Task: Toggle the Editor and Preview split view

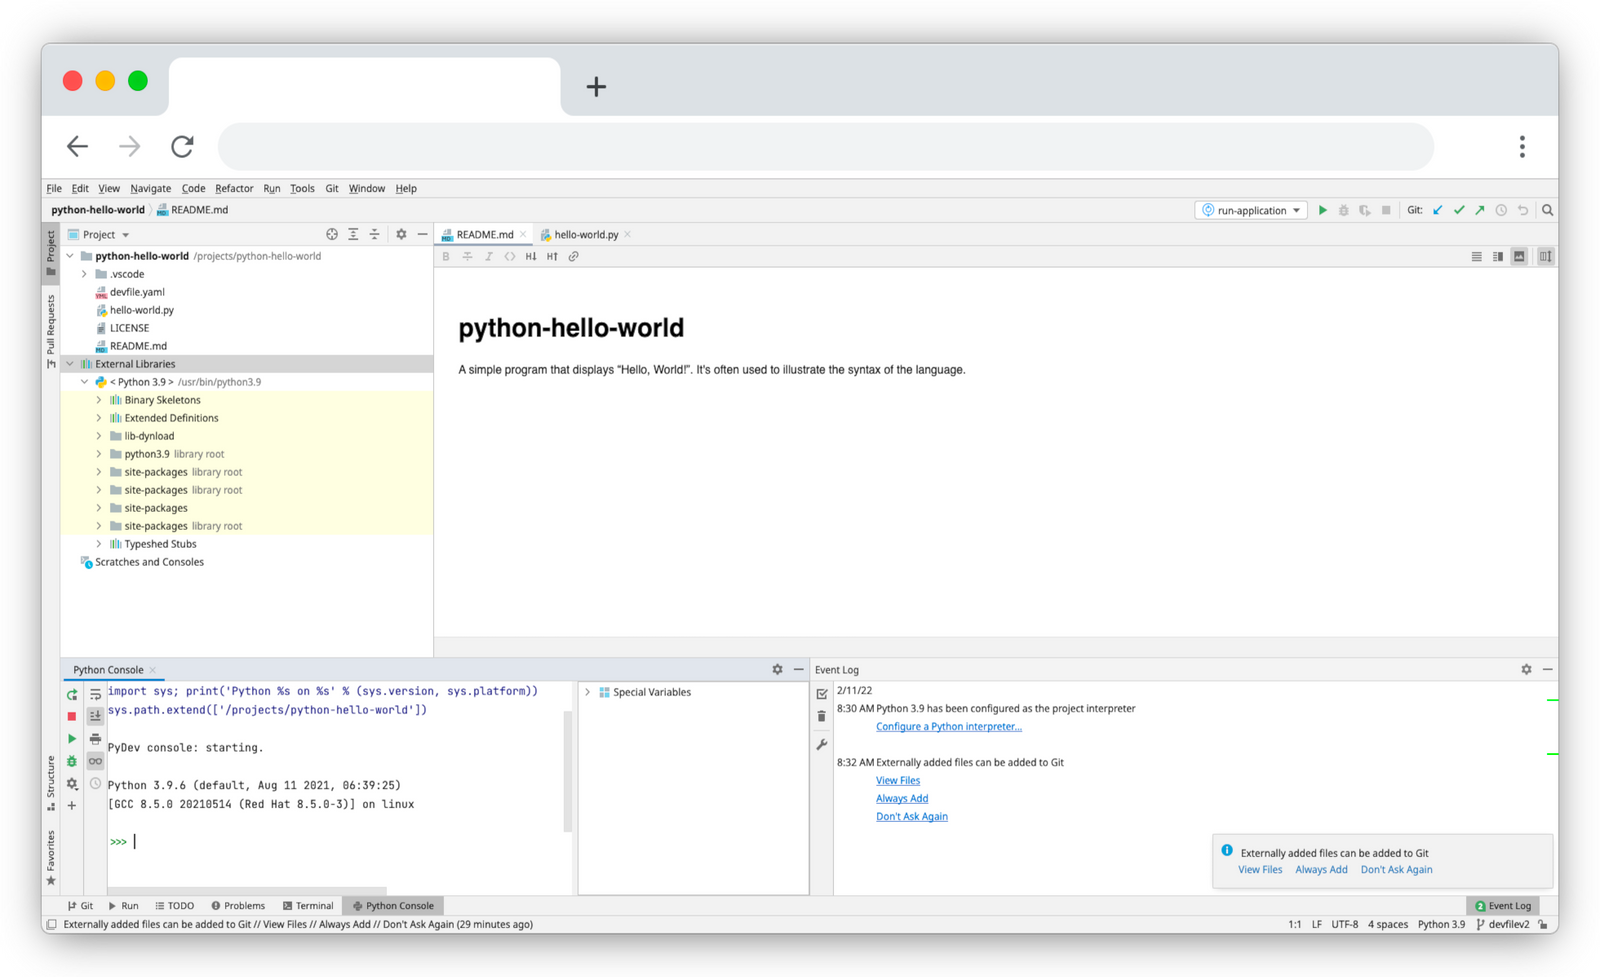Action: (1498, 256)
